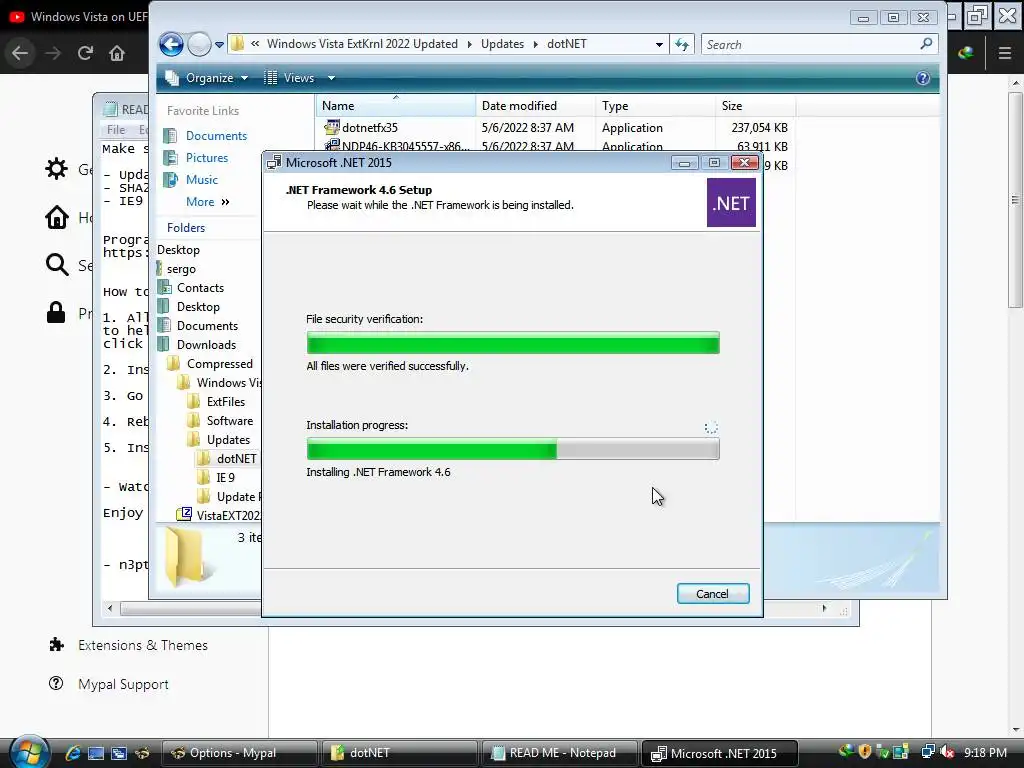Cancel the .NET Framework 4.6 installation
This screenshot has width=1024, height=768.
[712, 594]
